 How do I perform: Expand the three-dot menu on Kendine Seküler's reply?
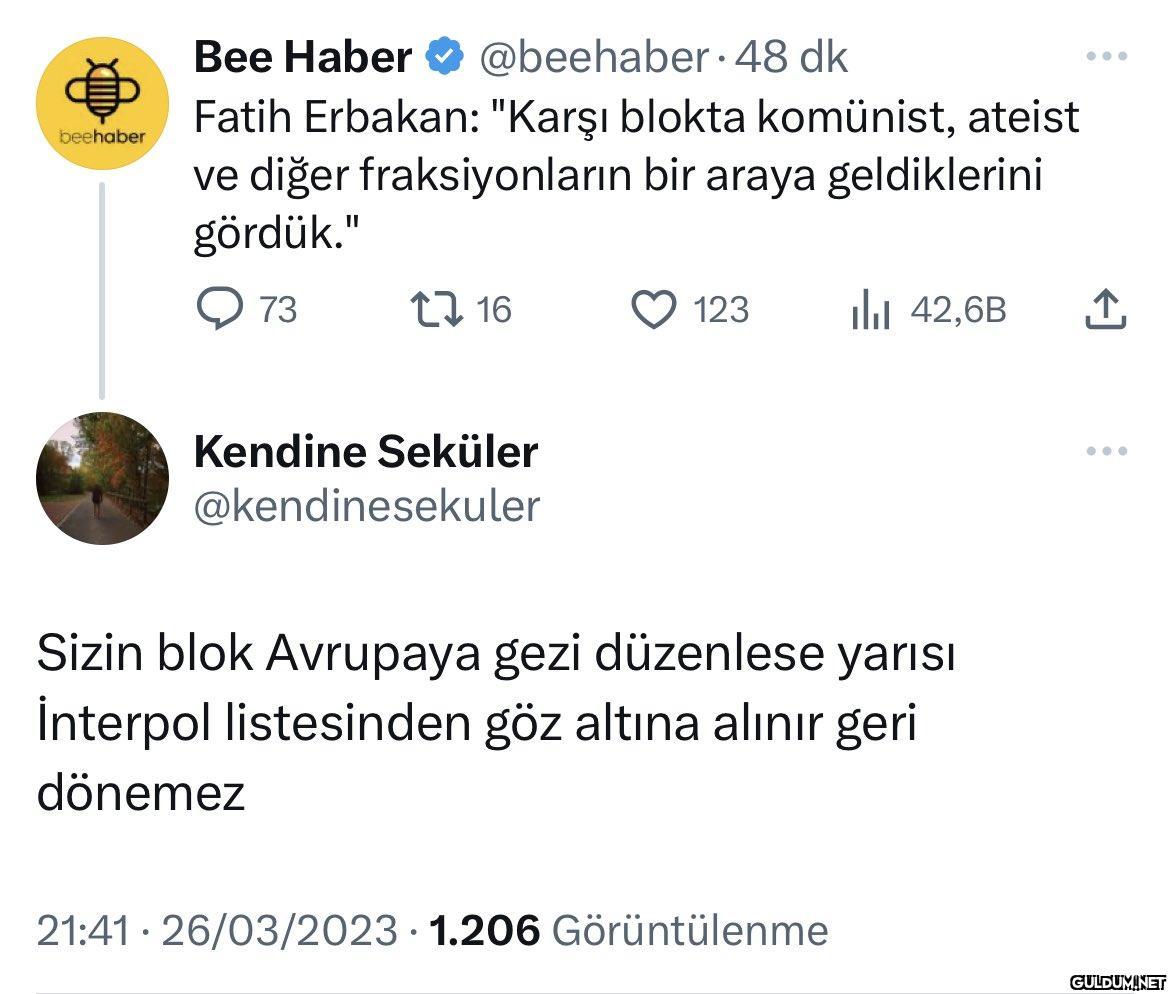1106,451
